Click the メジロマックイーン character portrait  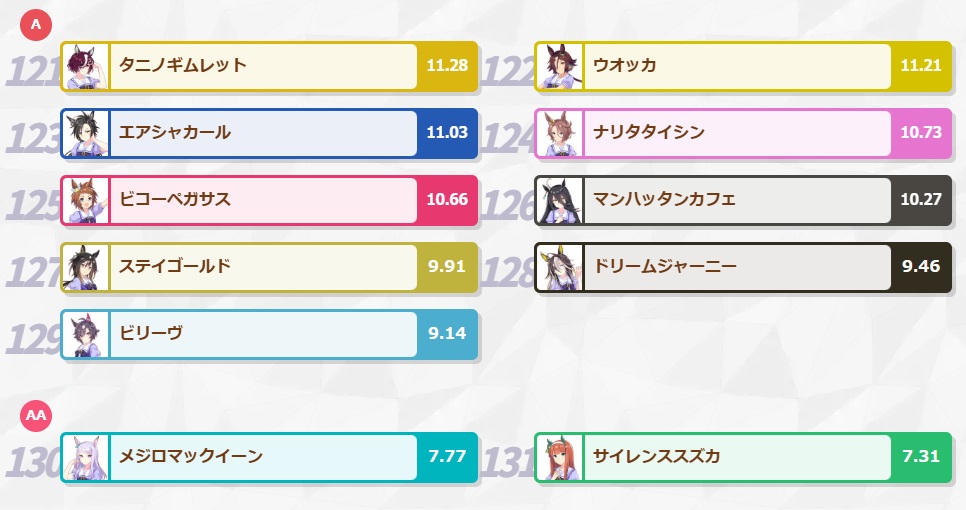(86, 458)
